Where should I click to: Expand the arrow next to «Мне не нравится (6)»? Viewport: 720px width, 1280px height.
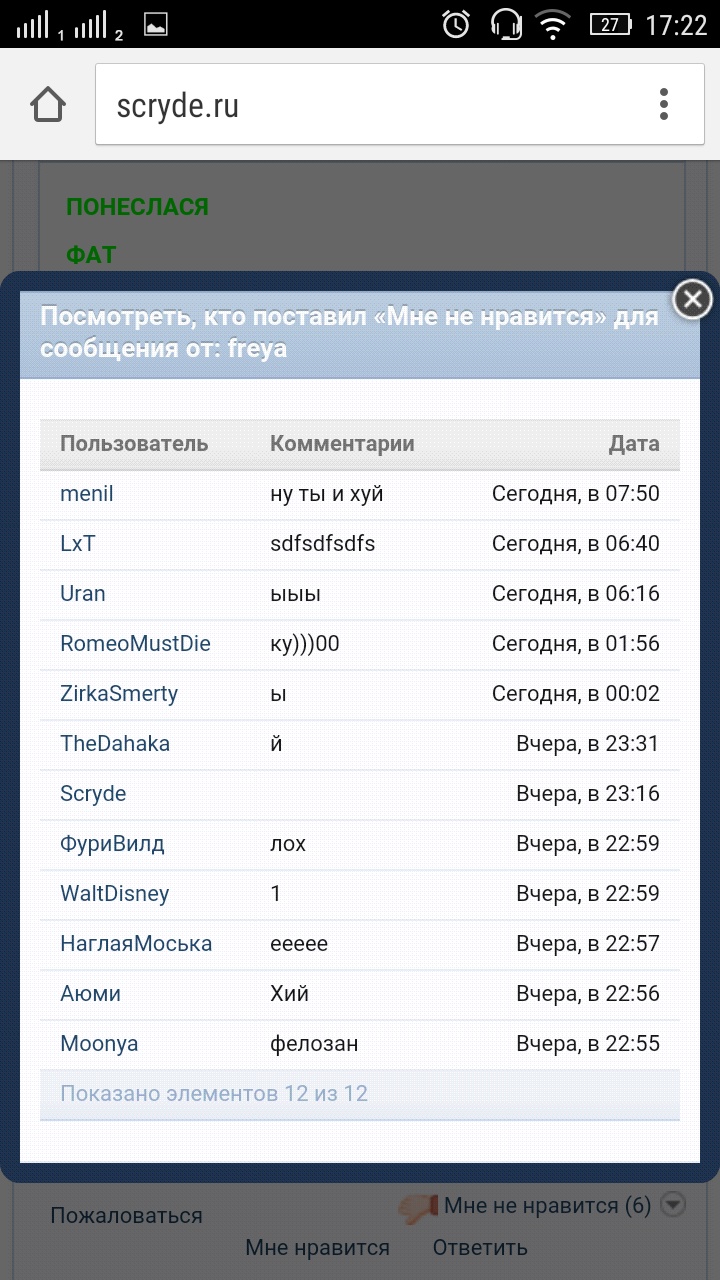pyautogui.click(x=672, y=1205)
